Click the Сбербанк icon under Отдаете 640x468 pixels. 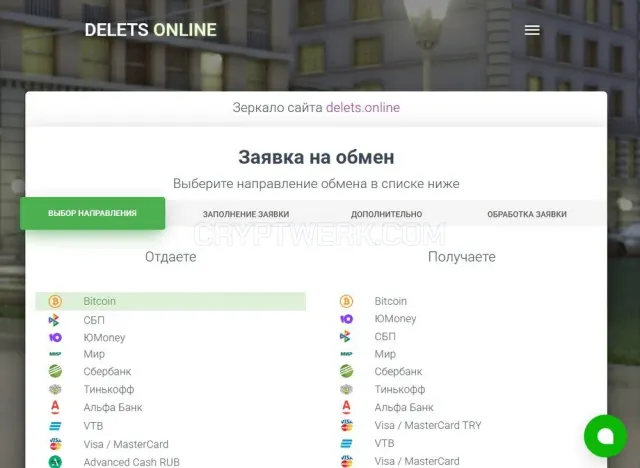coord(55,371)
